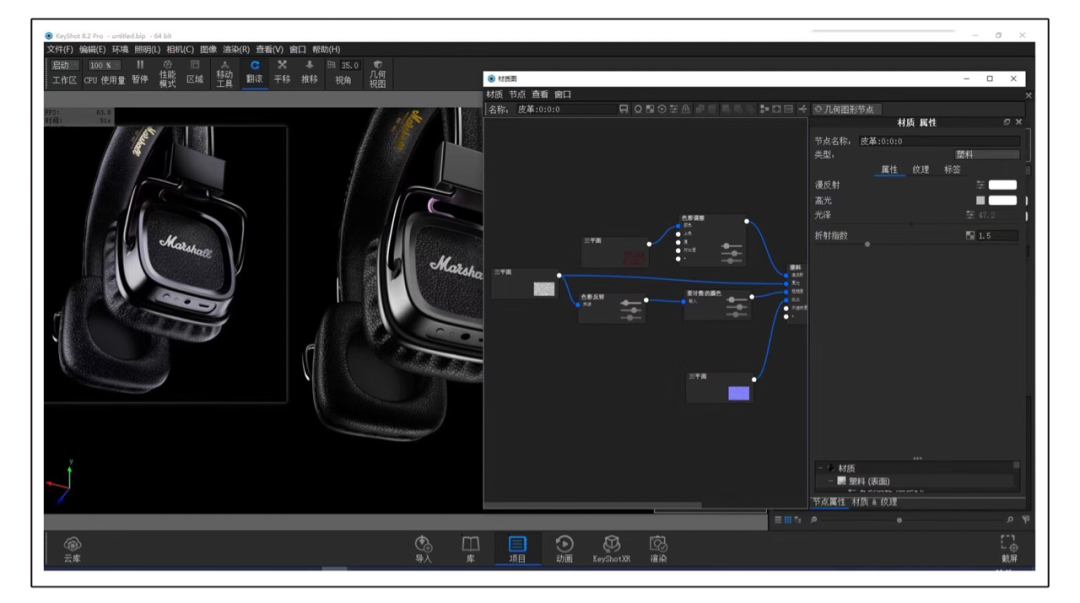
Task: Collapse the 材质 tree node
Action: 820,468
